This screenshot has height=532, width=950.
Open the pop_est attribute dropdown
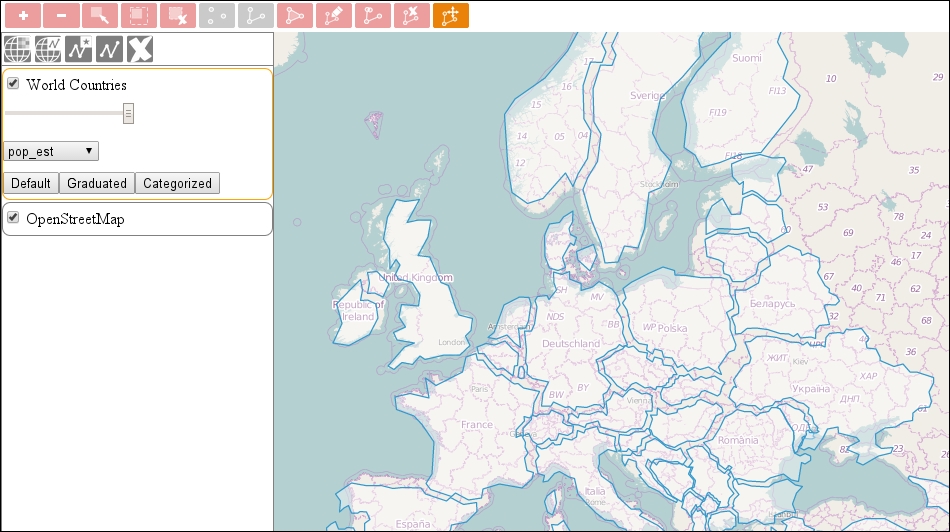(x=51, y=151)
